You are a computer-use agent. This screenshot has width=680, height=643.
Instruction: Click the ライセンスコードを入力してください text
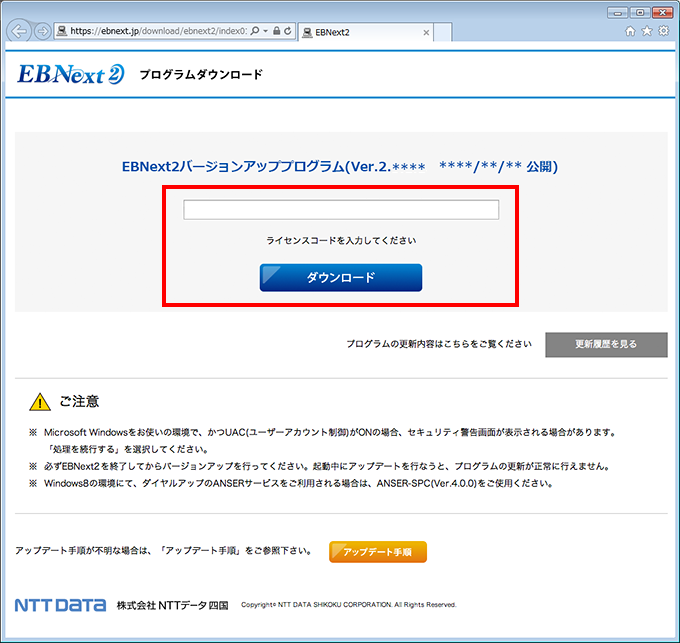tap(341, 241)
